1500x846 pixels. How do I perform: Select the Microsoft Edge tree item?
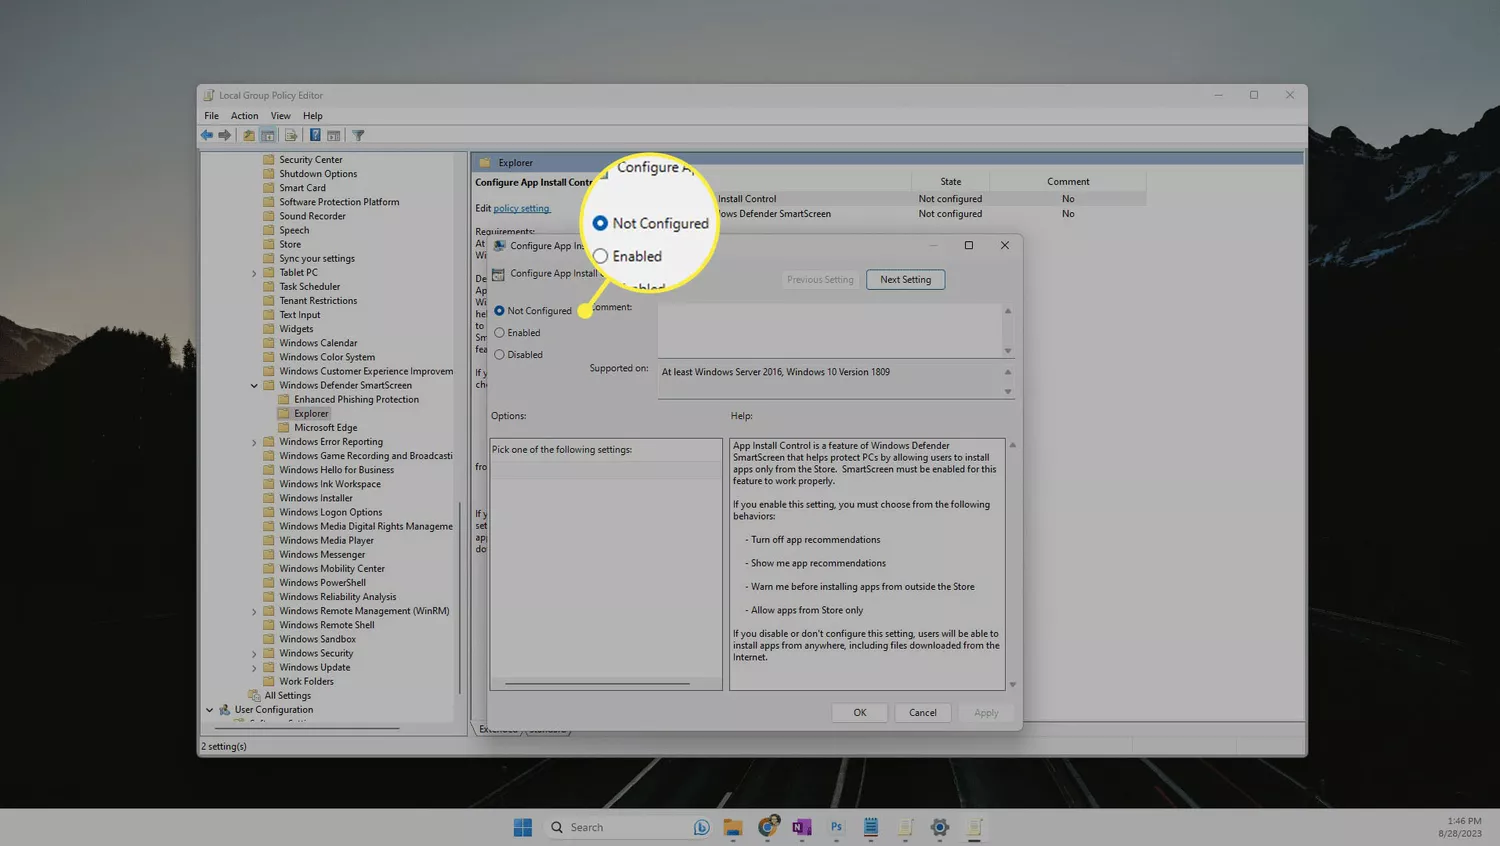coord(325,427)
